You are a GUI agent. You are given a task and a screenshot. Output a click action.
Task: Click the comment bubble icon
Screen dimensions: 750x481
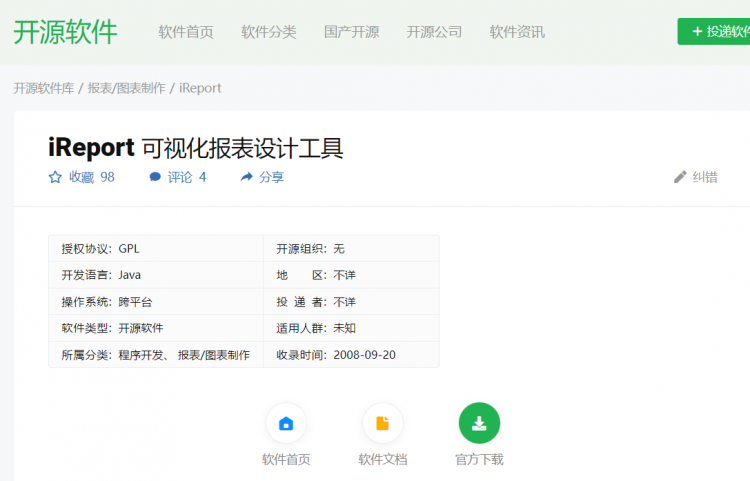155,177
